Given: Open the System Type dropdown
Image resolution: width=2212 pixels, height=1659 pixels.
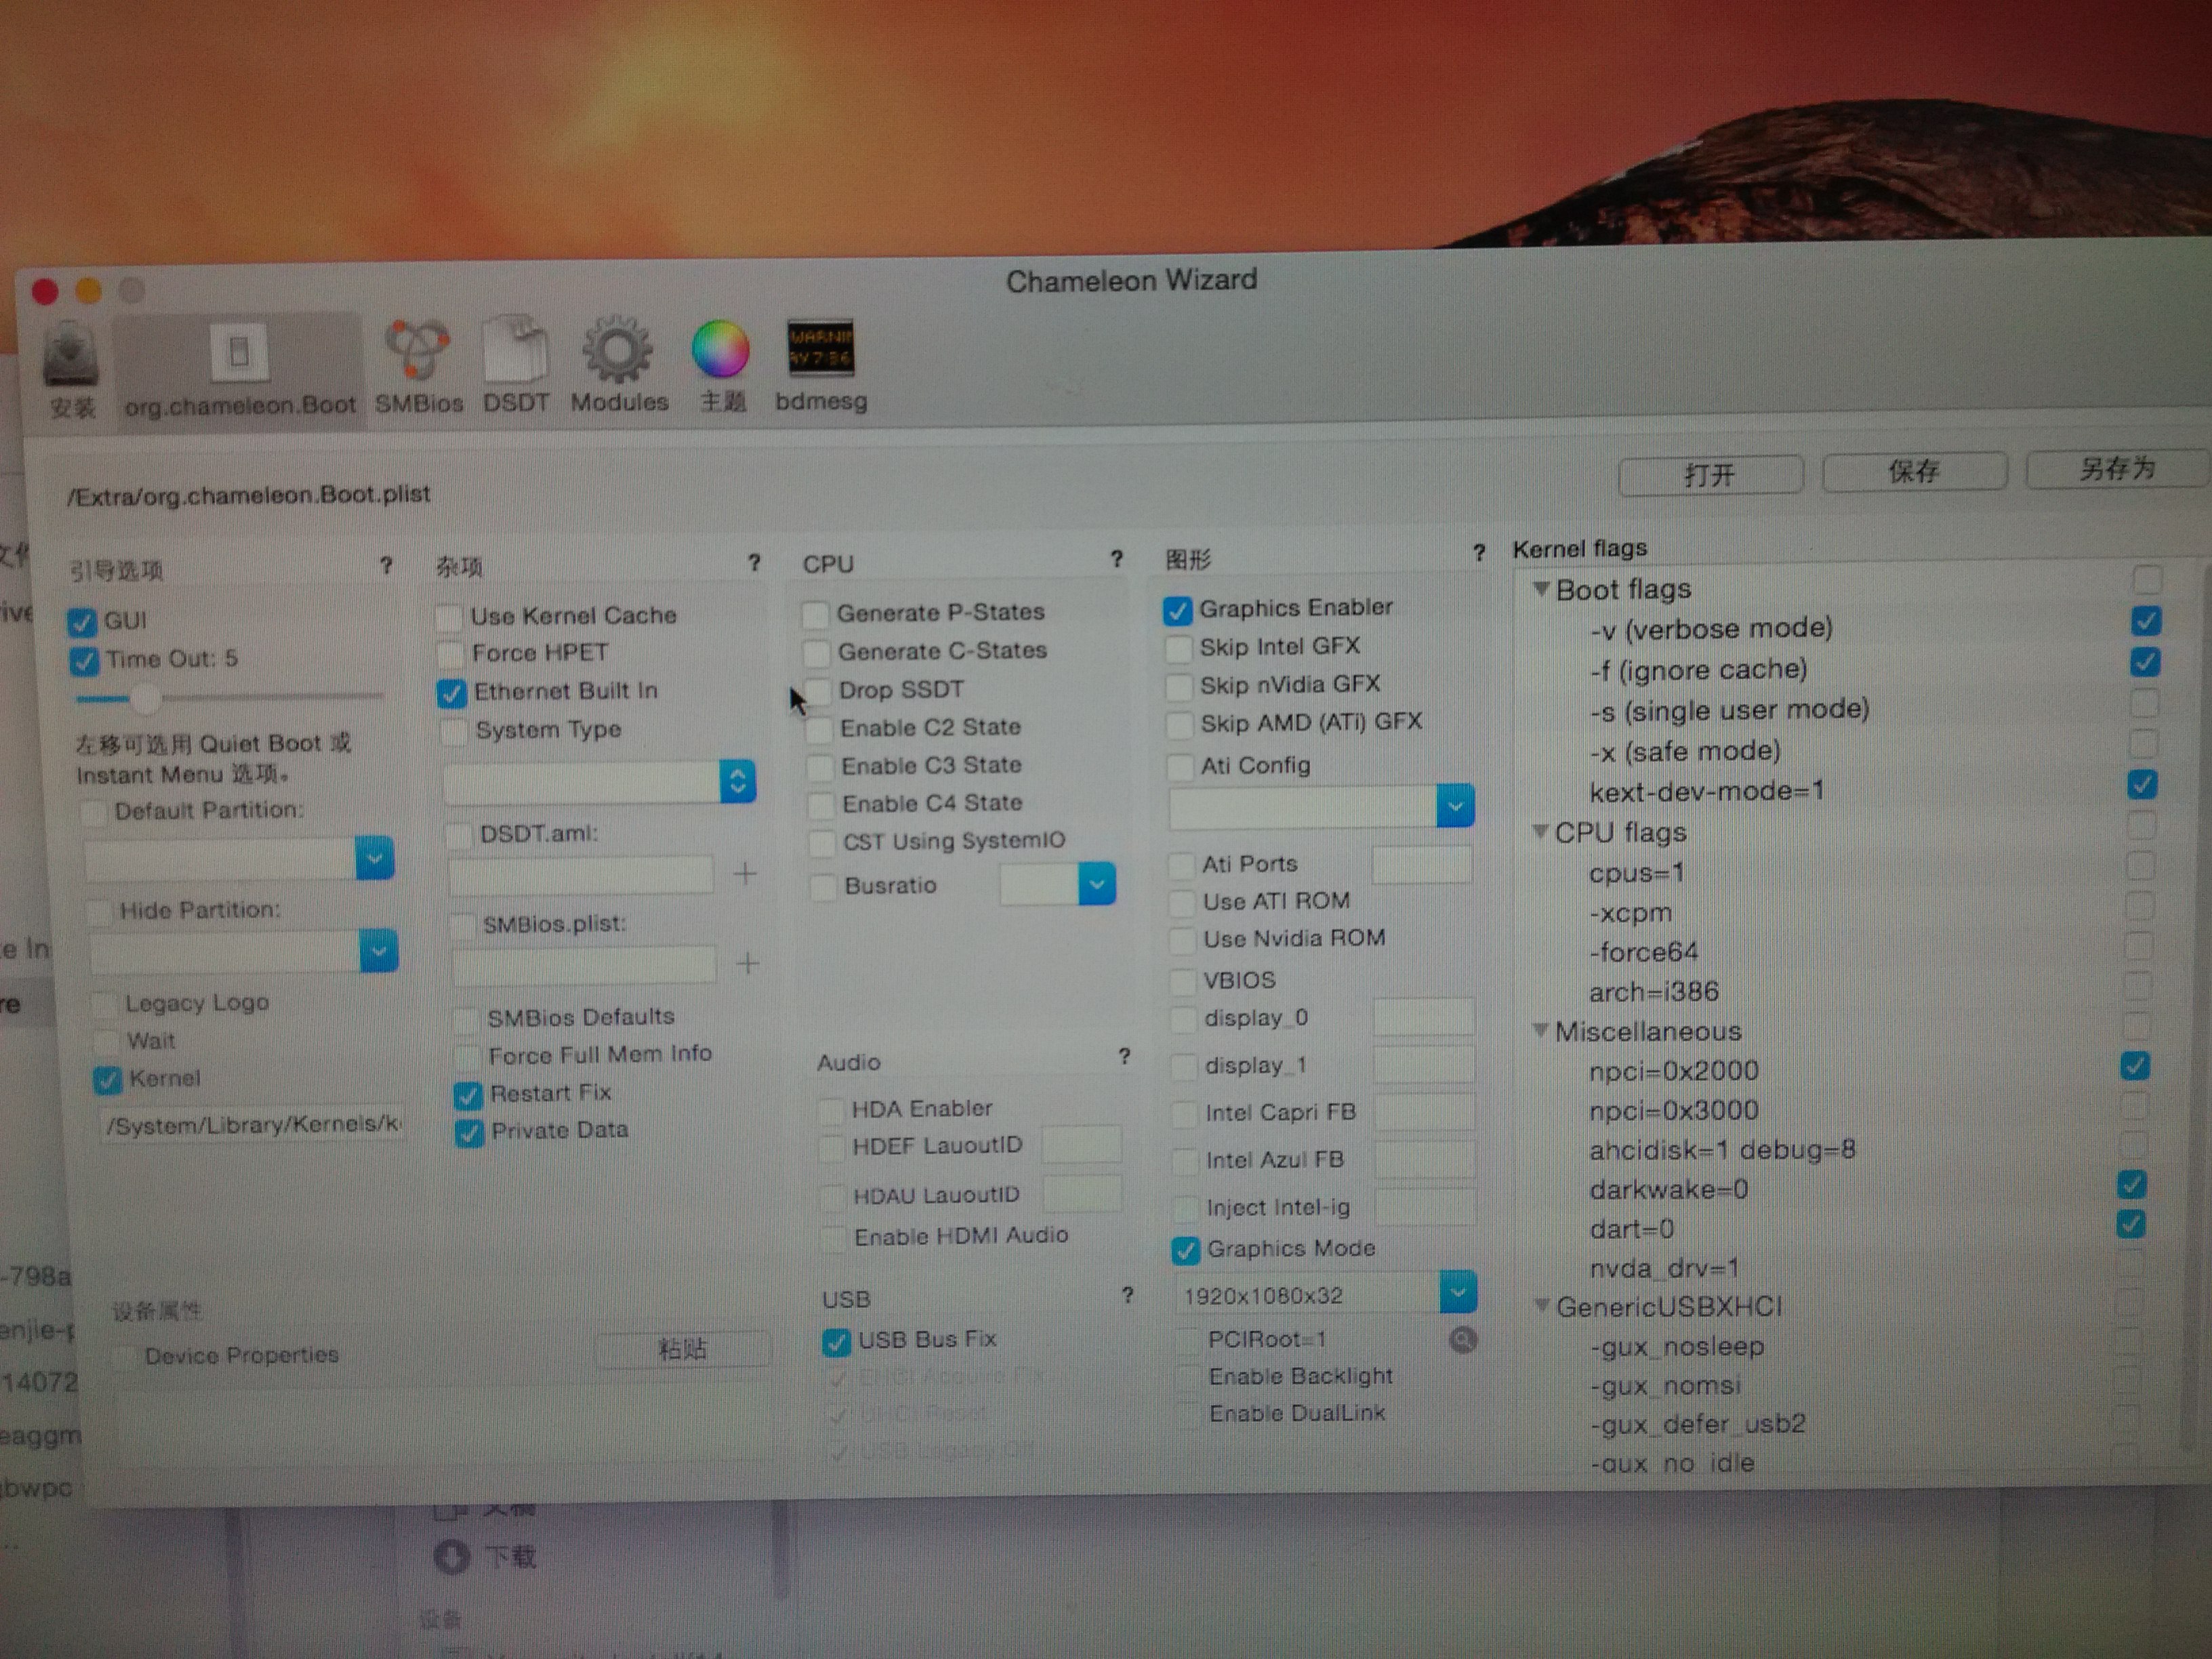Looking at the screenshot, I should pos(737,781).
